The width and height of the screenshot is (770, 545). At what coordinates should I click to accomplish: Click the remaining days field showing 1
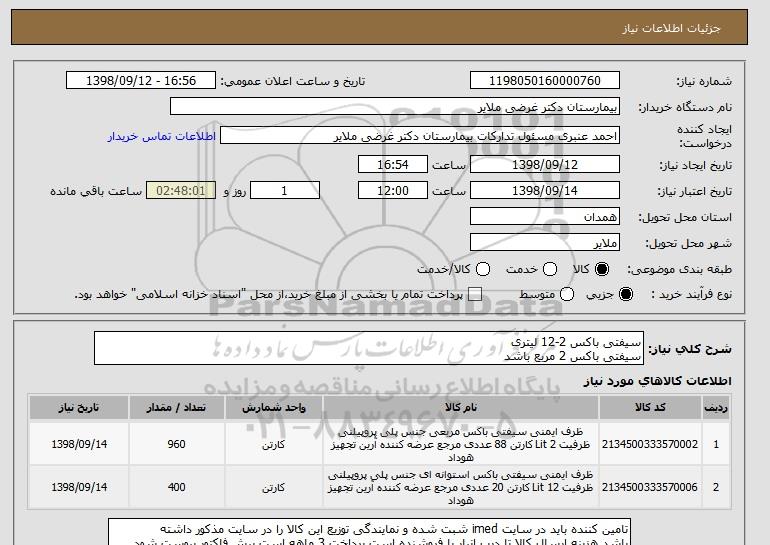(x=285, y=191)
